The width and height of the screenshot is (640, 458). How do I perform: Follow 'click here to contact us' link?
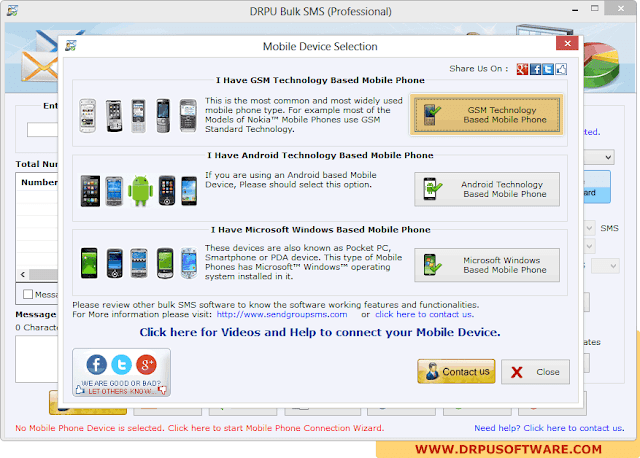click(424, 315)
